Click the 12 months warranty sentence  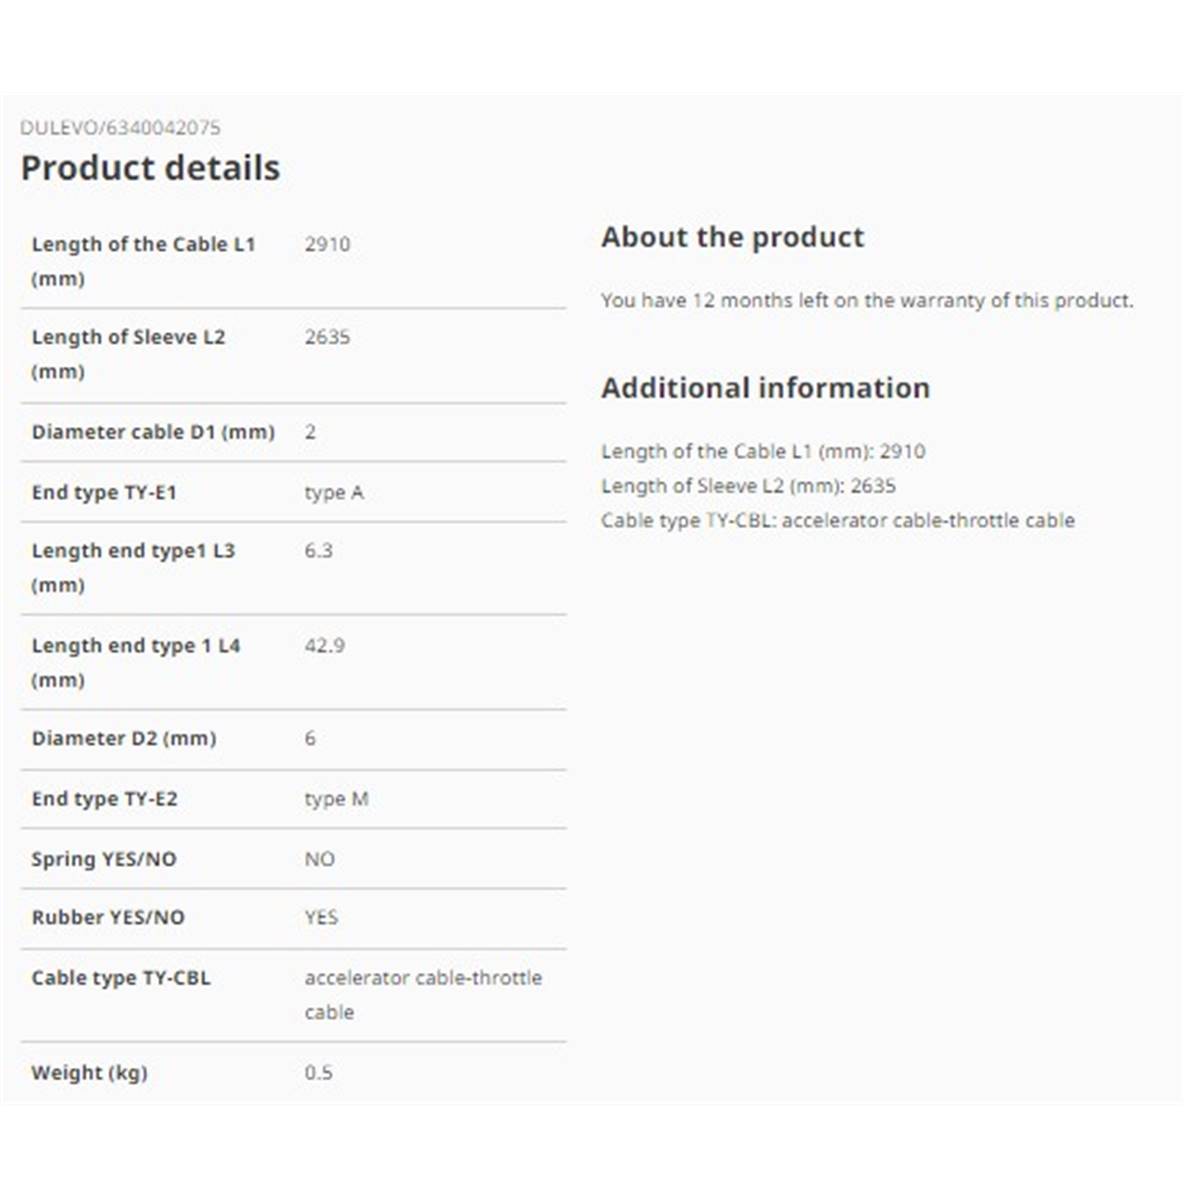(x=867, y=300)
